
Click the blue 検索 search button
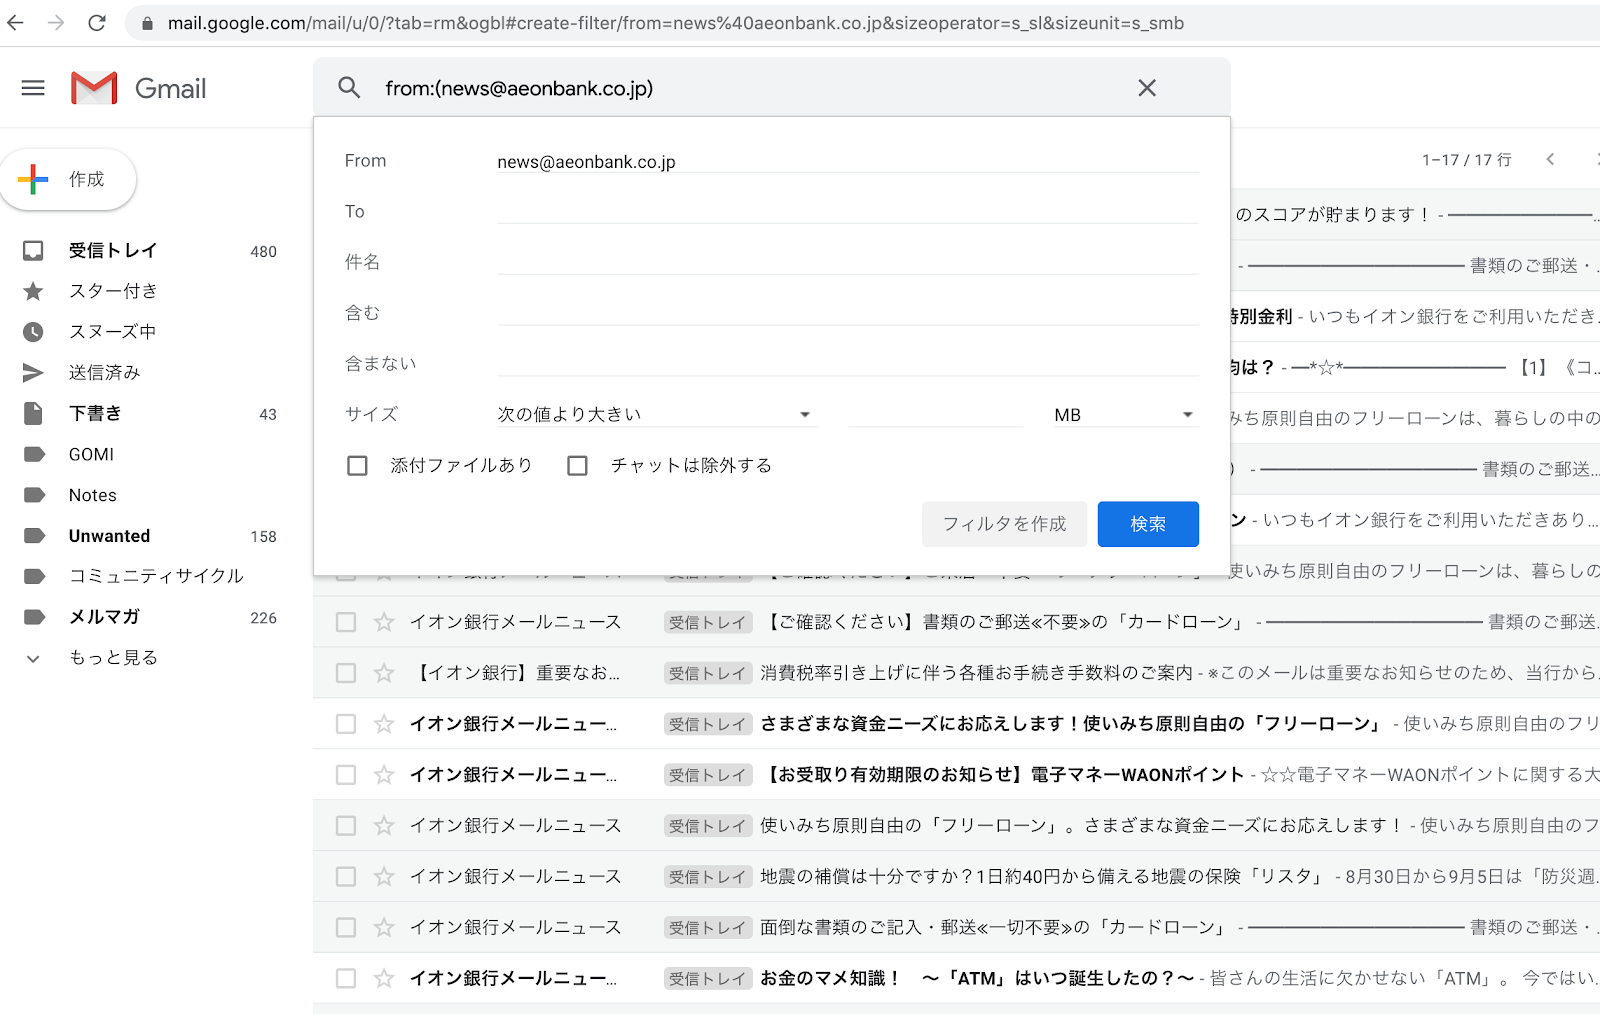tap(1148, 524)
